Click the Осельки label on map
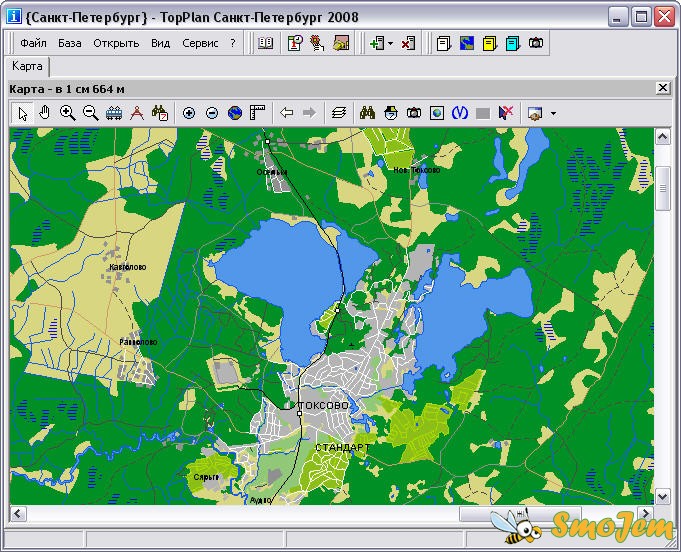The width and height of the screenshot is (681, 552). (272, 172)
